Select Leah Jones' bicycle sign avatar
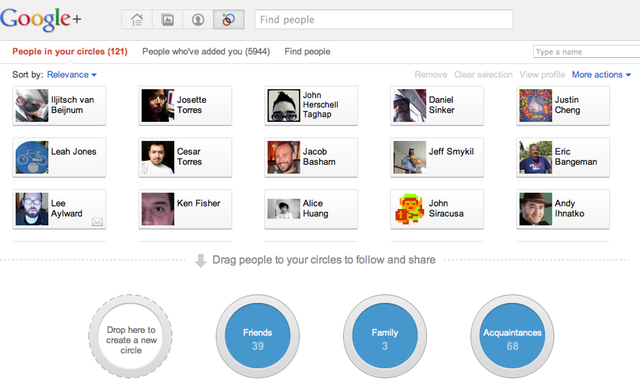The height and width of the screenshot is (384, 640). (32, 158)
